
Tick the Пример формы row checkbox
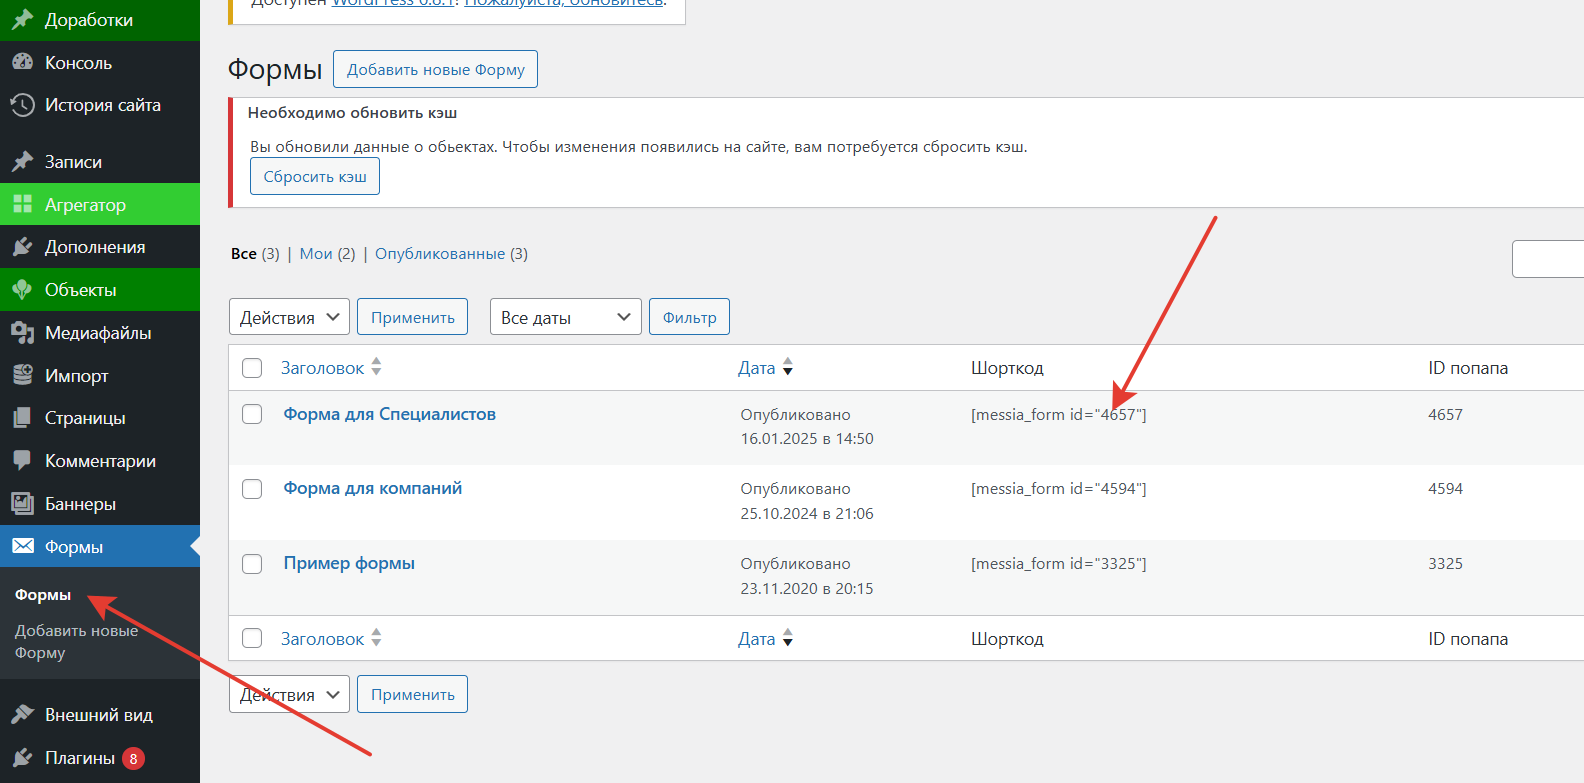pos(252,564)
